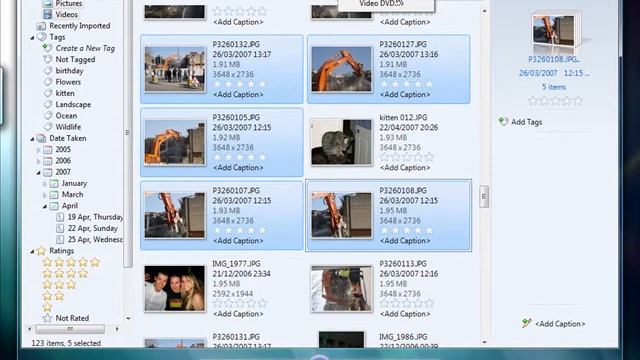Click the gallery vertical scrollbar thumb
This screenshot has height=360, width=640.
coord(484,196)
